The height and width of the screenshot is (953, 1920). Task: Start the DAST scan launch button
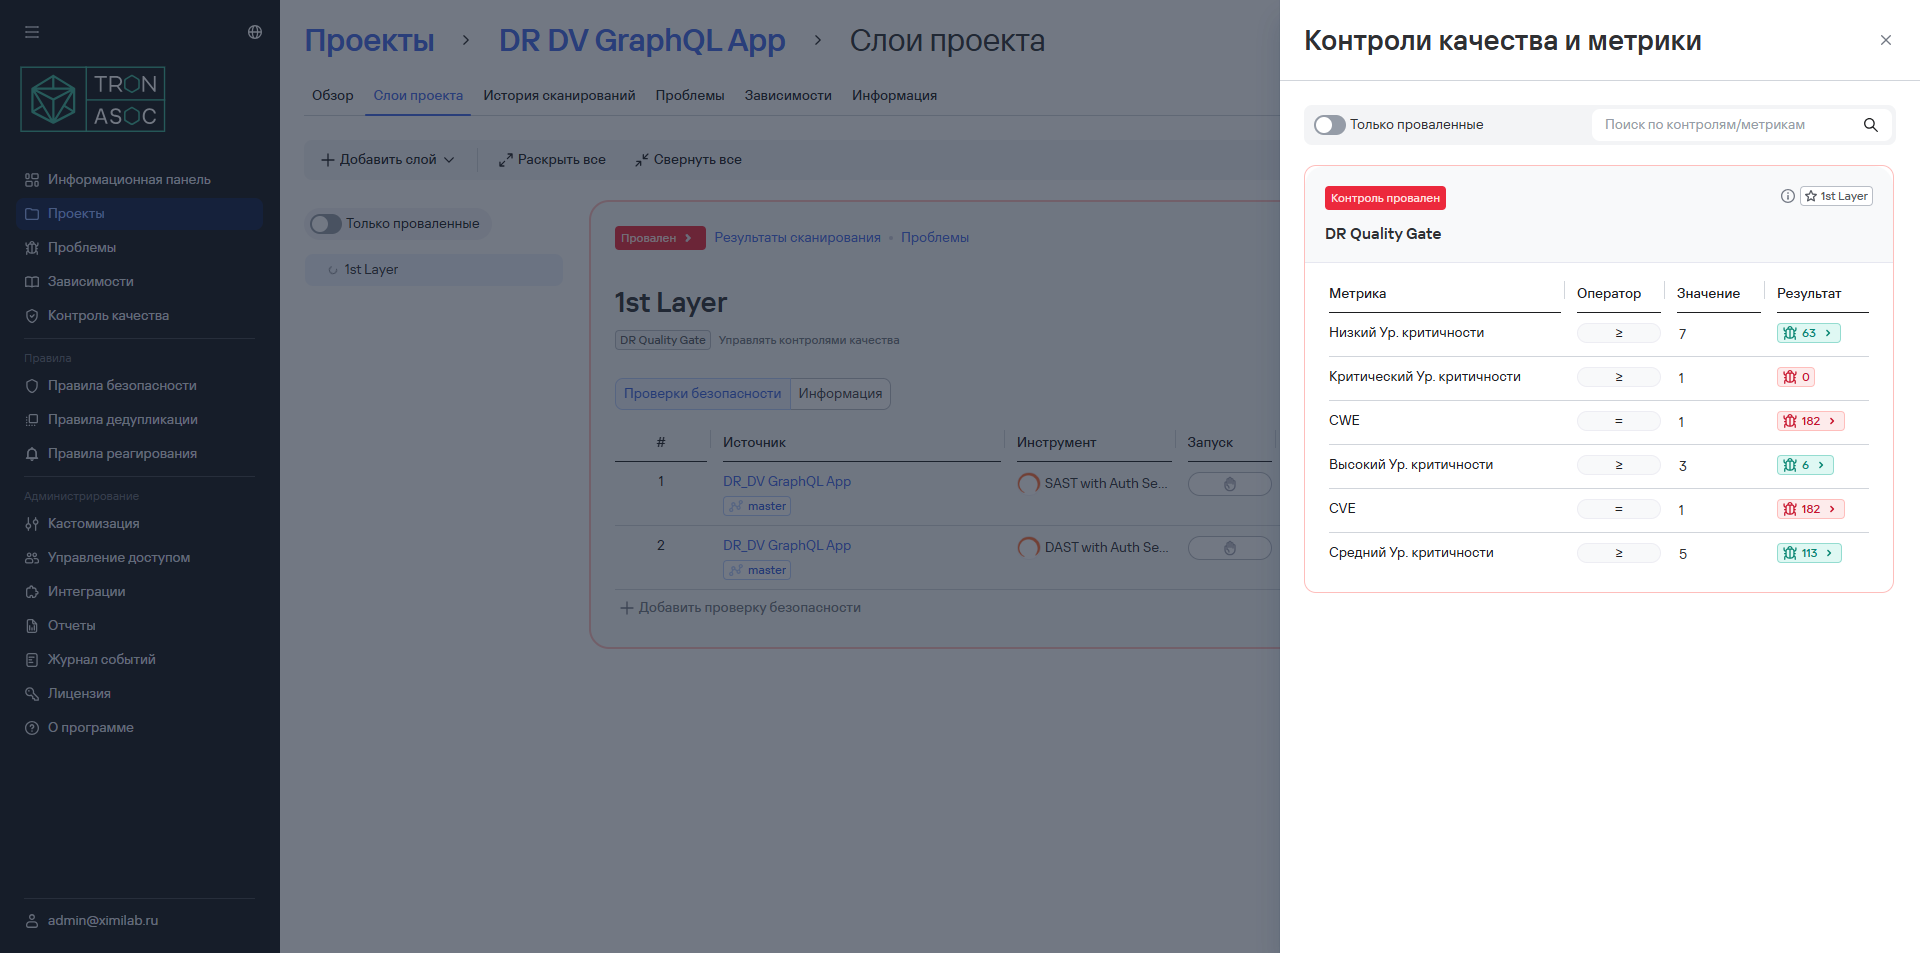click(1229, 548)
